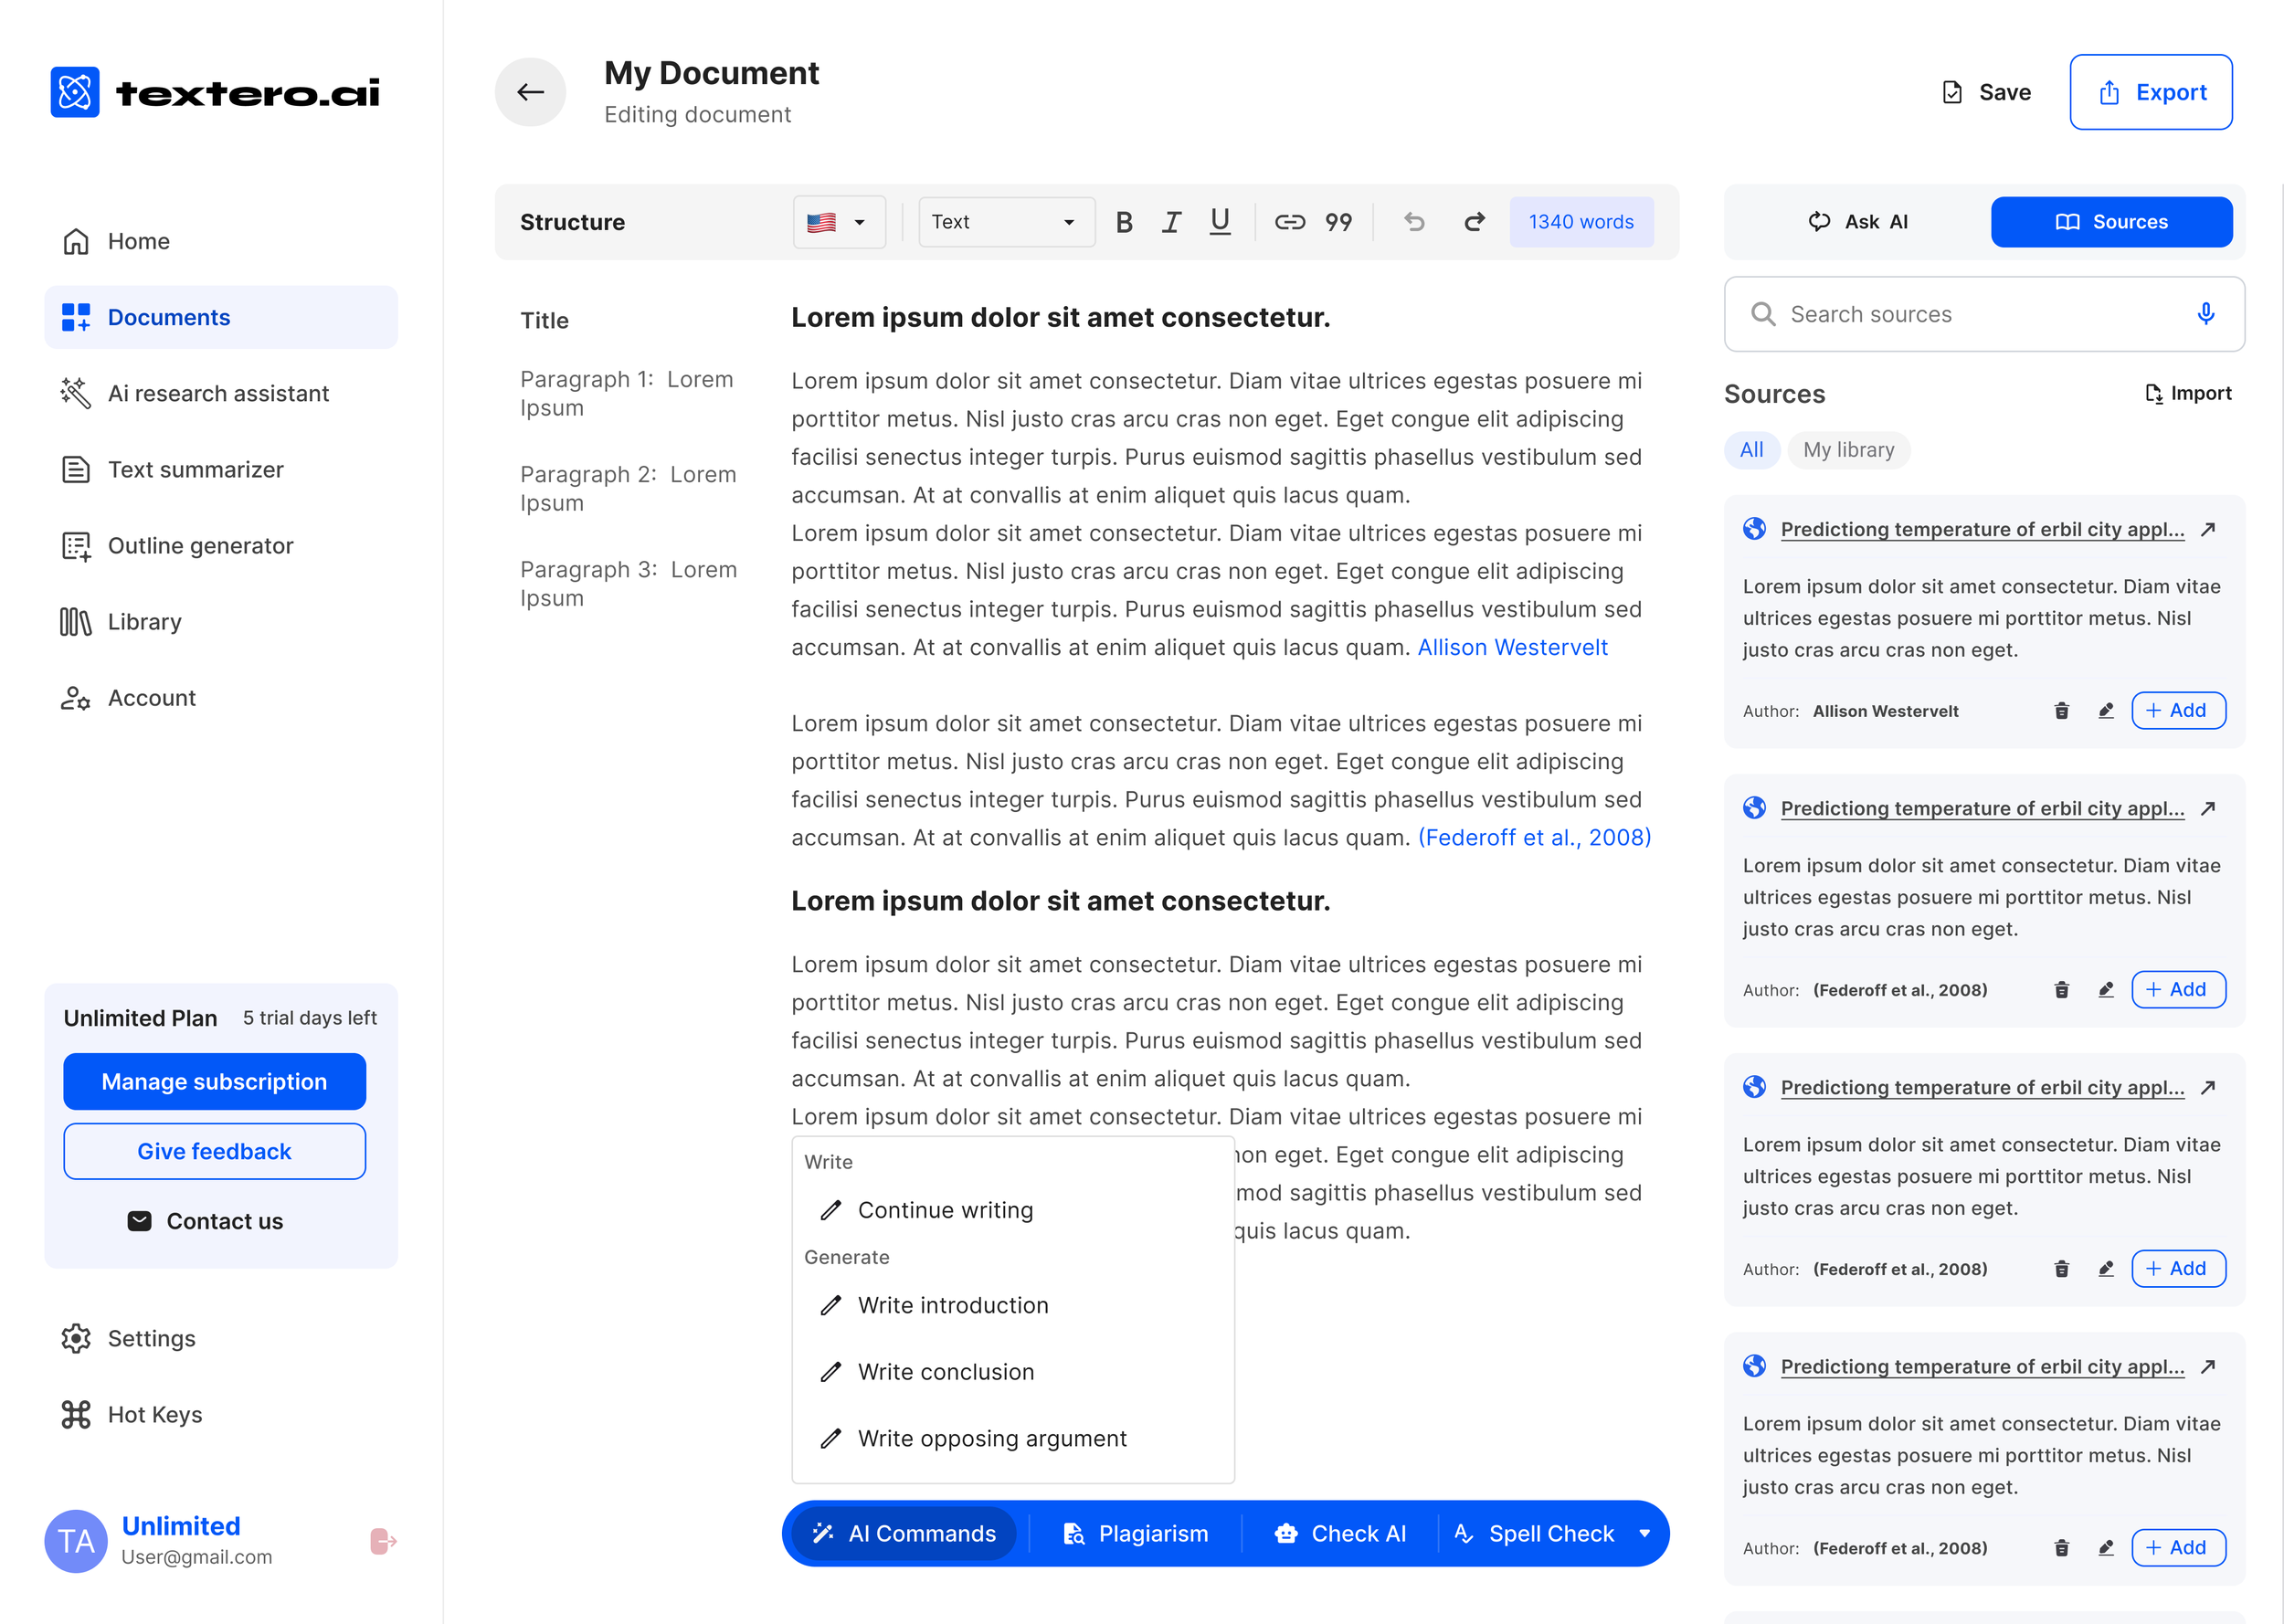2284x1624 pixels.
Task: Click the insert link icon
Action: click(1289, 222)
